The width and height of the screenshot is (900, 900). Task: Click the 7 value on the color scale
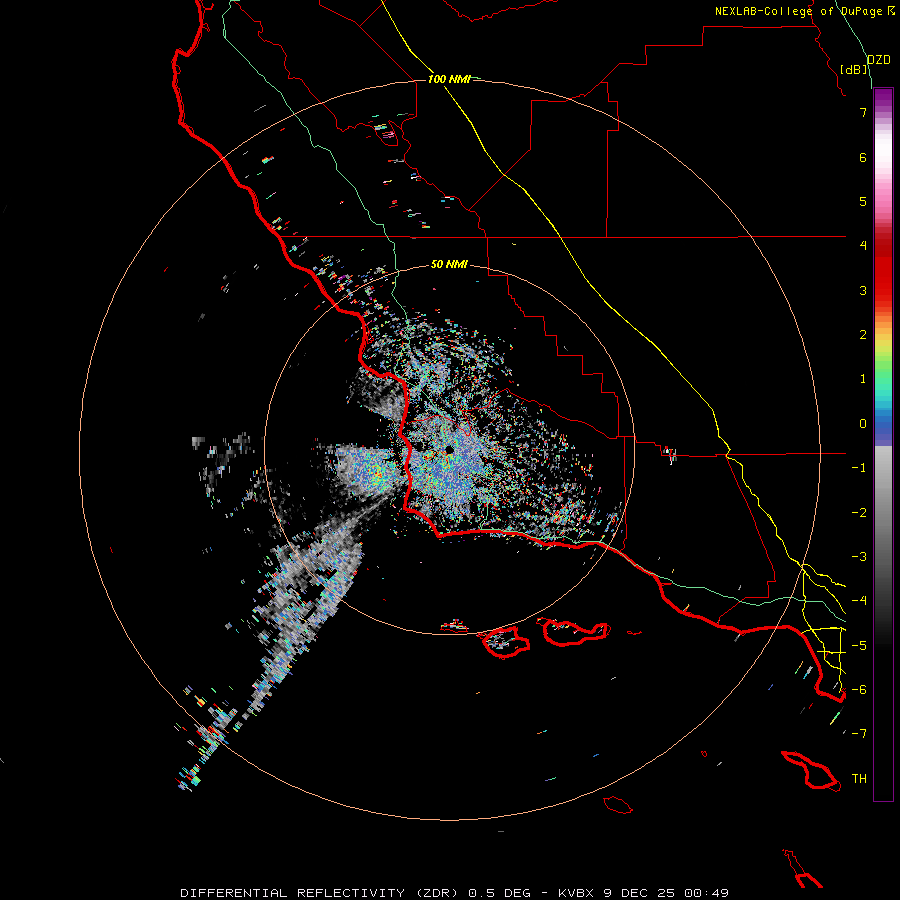point(863,112)
